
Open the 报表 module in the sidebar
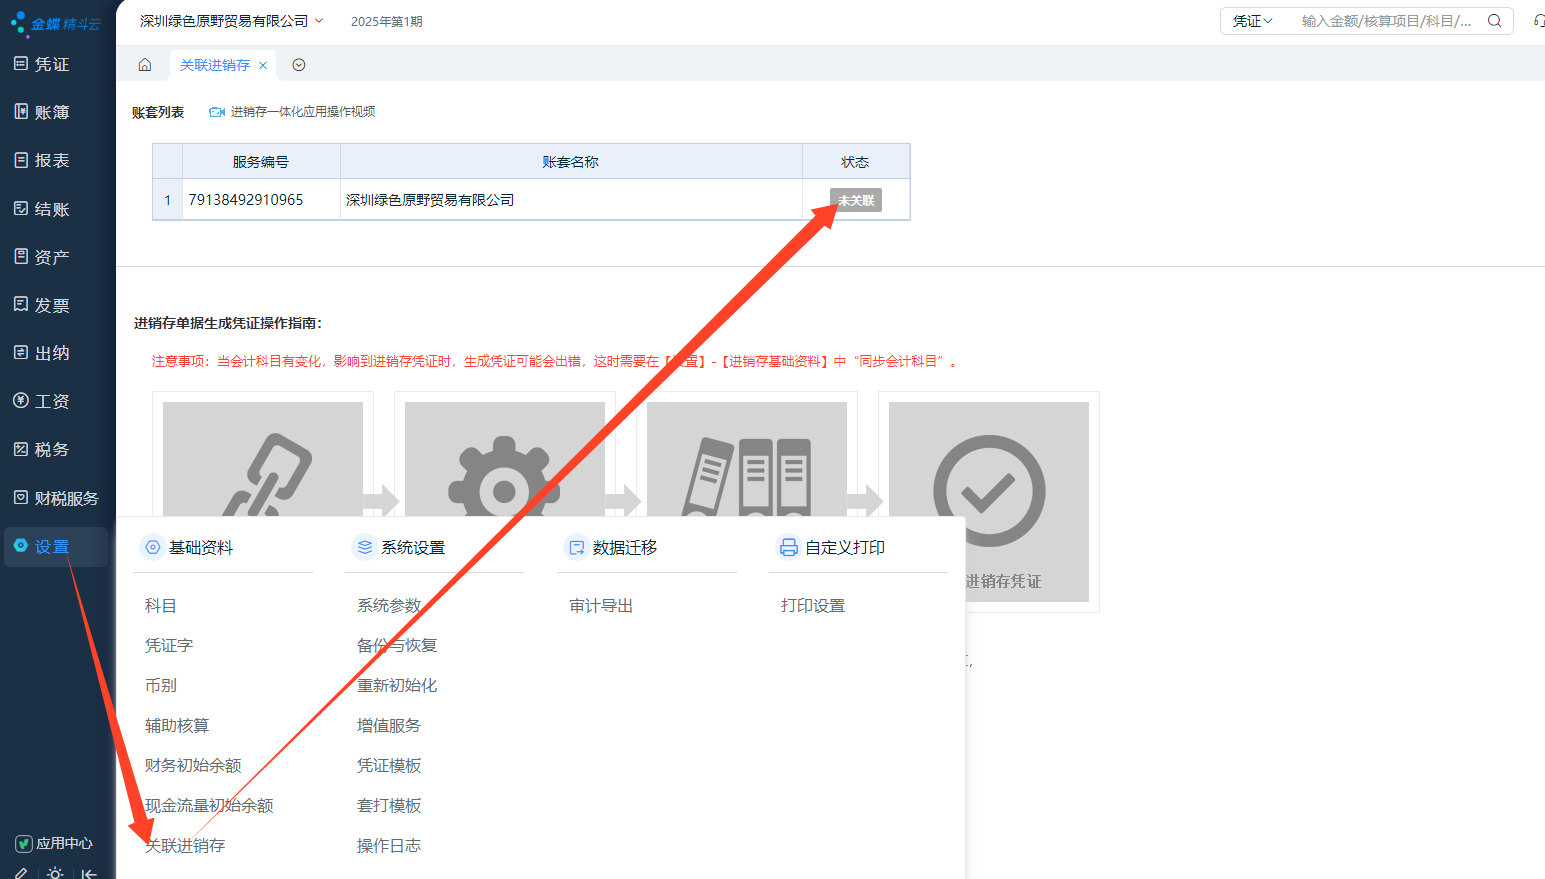[54, 160]
